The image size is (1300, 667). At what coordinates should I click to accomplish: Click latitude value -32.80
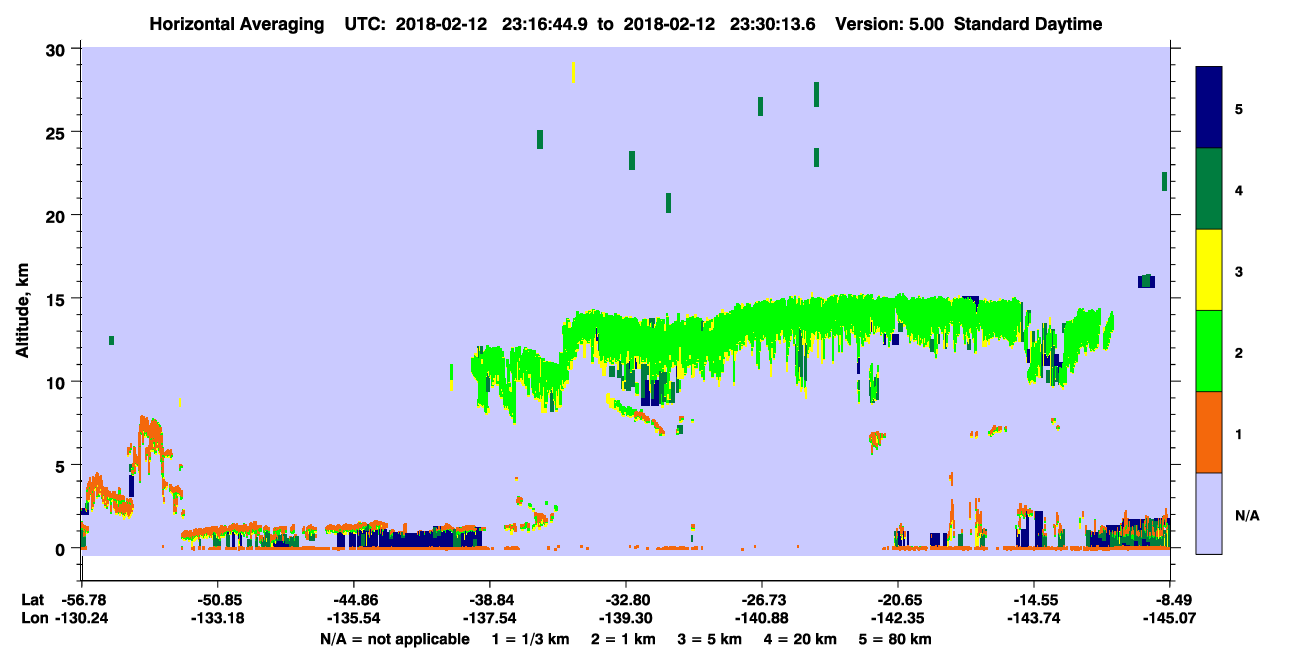pos(626,600)
